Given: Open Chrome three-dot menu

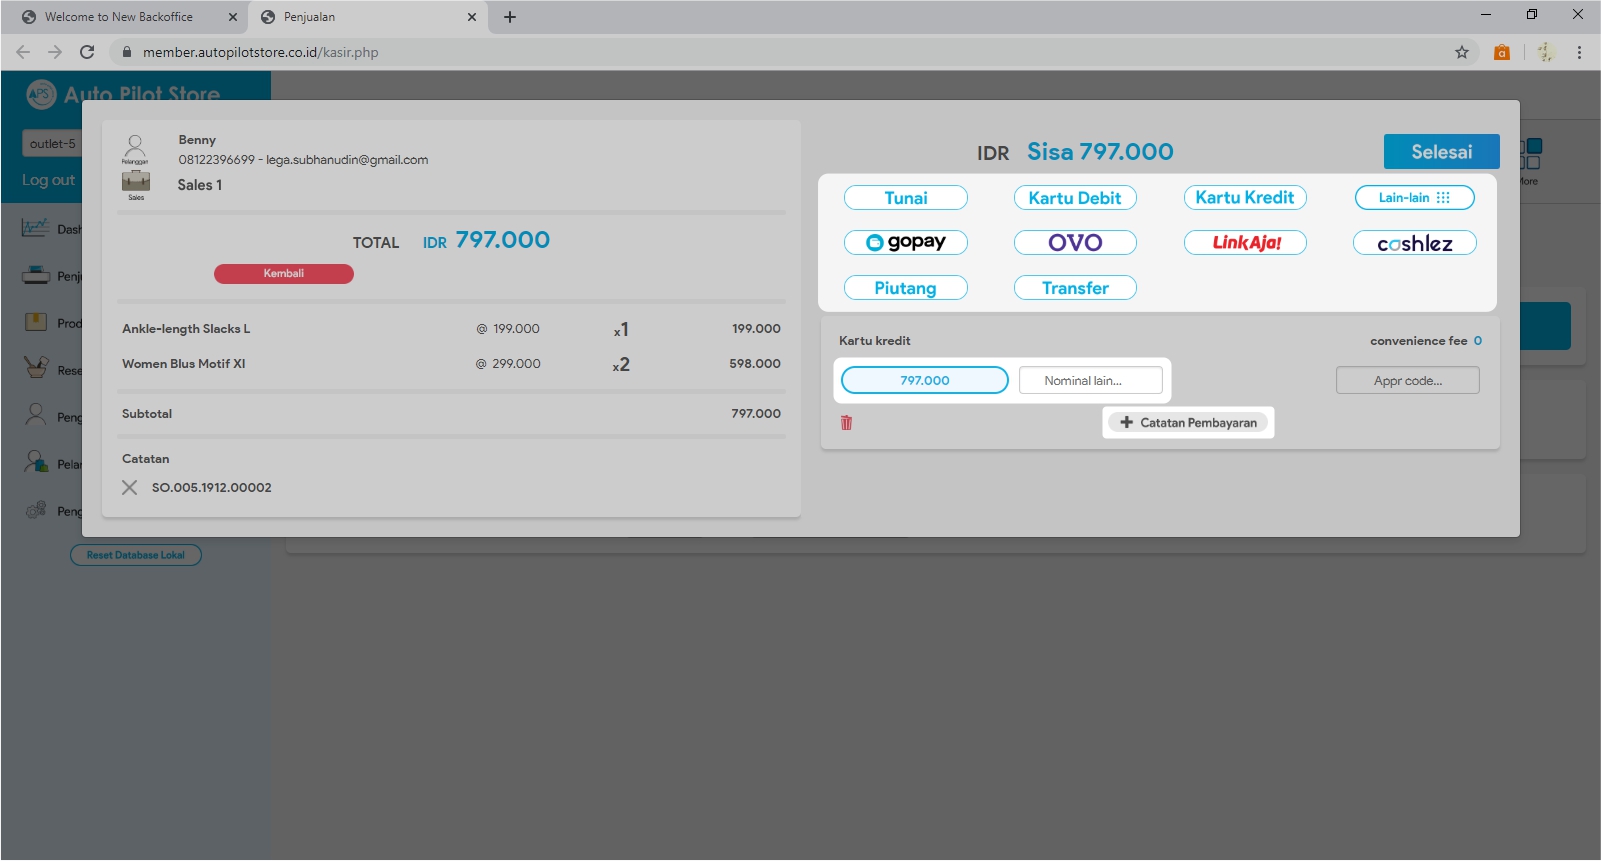Looking at the screenshot, I should coord(1579,52).
